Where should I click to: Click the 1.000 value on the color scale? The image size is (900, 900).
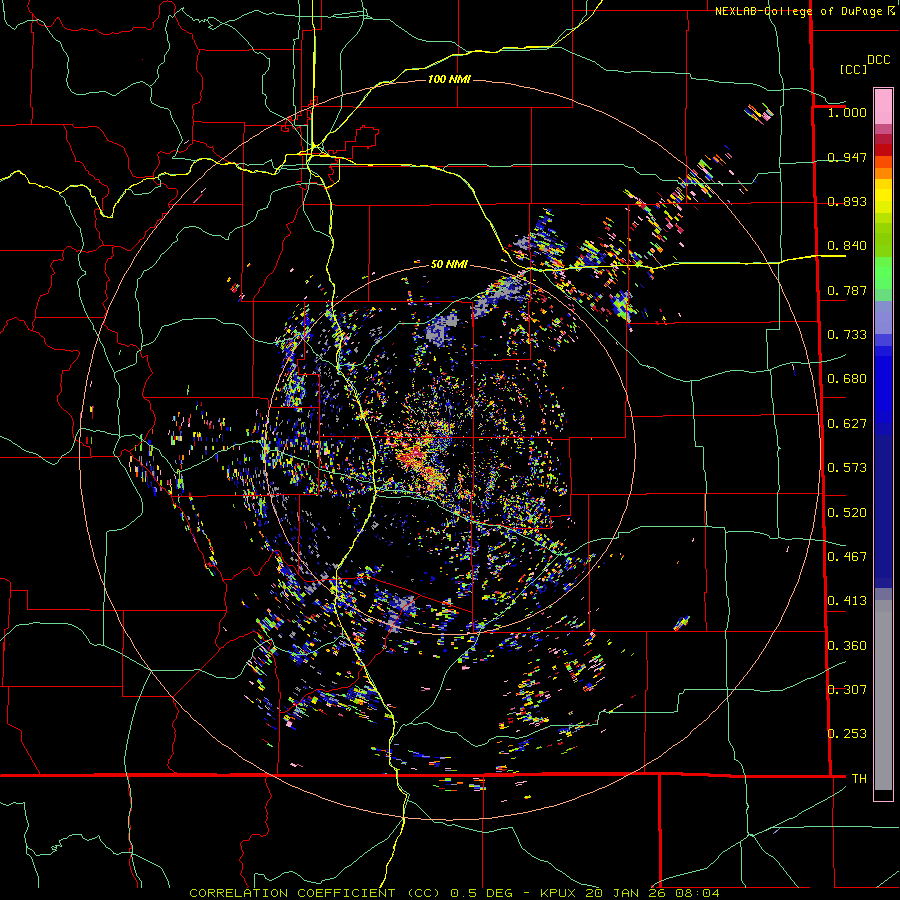847,112
